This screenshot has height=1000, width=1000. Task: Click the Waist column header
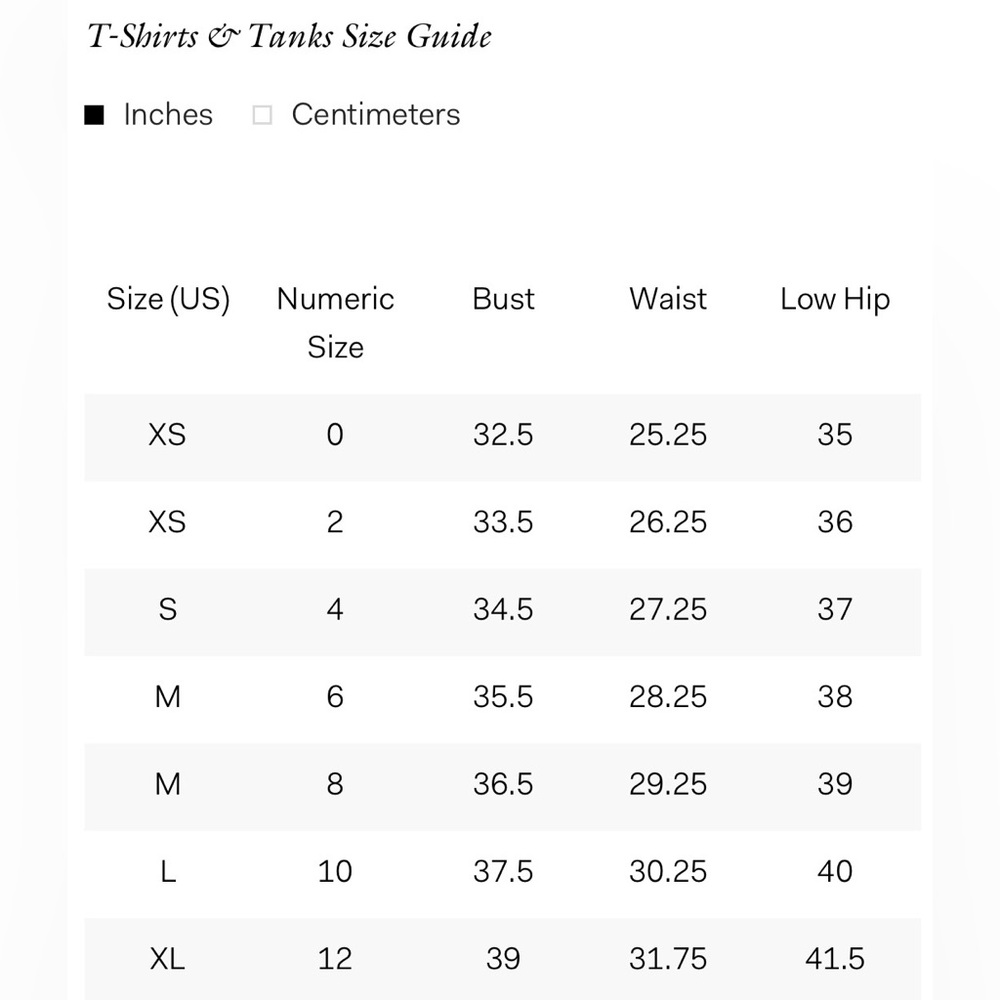click(x=668, y=299)
